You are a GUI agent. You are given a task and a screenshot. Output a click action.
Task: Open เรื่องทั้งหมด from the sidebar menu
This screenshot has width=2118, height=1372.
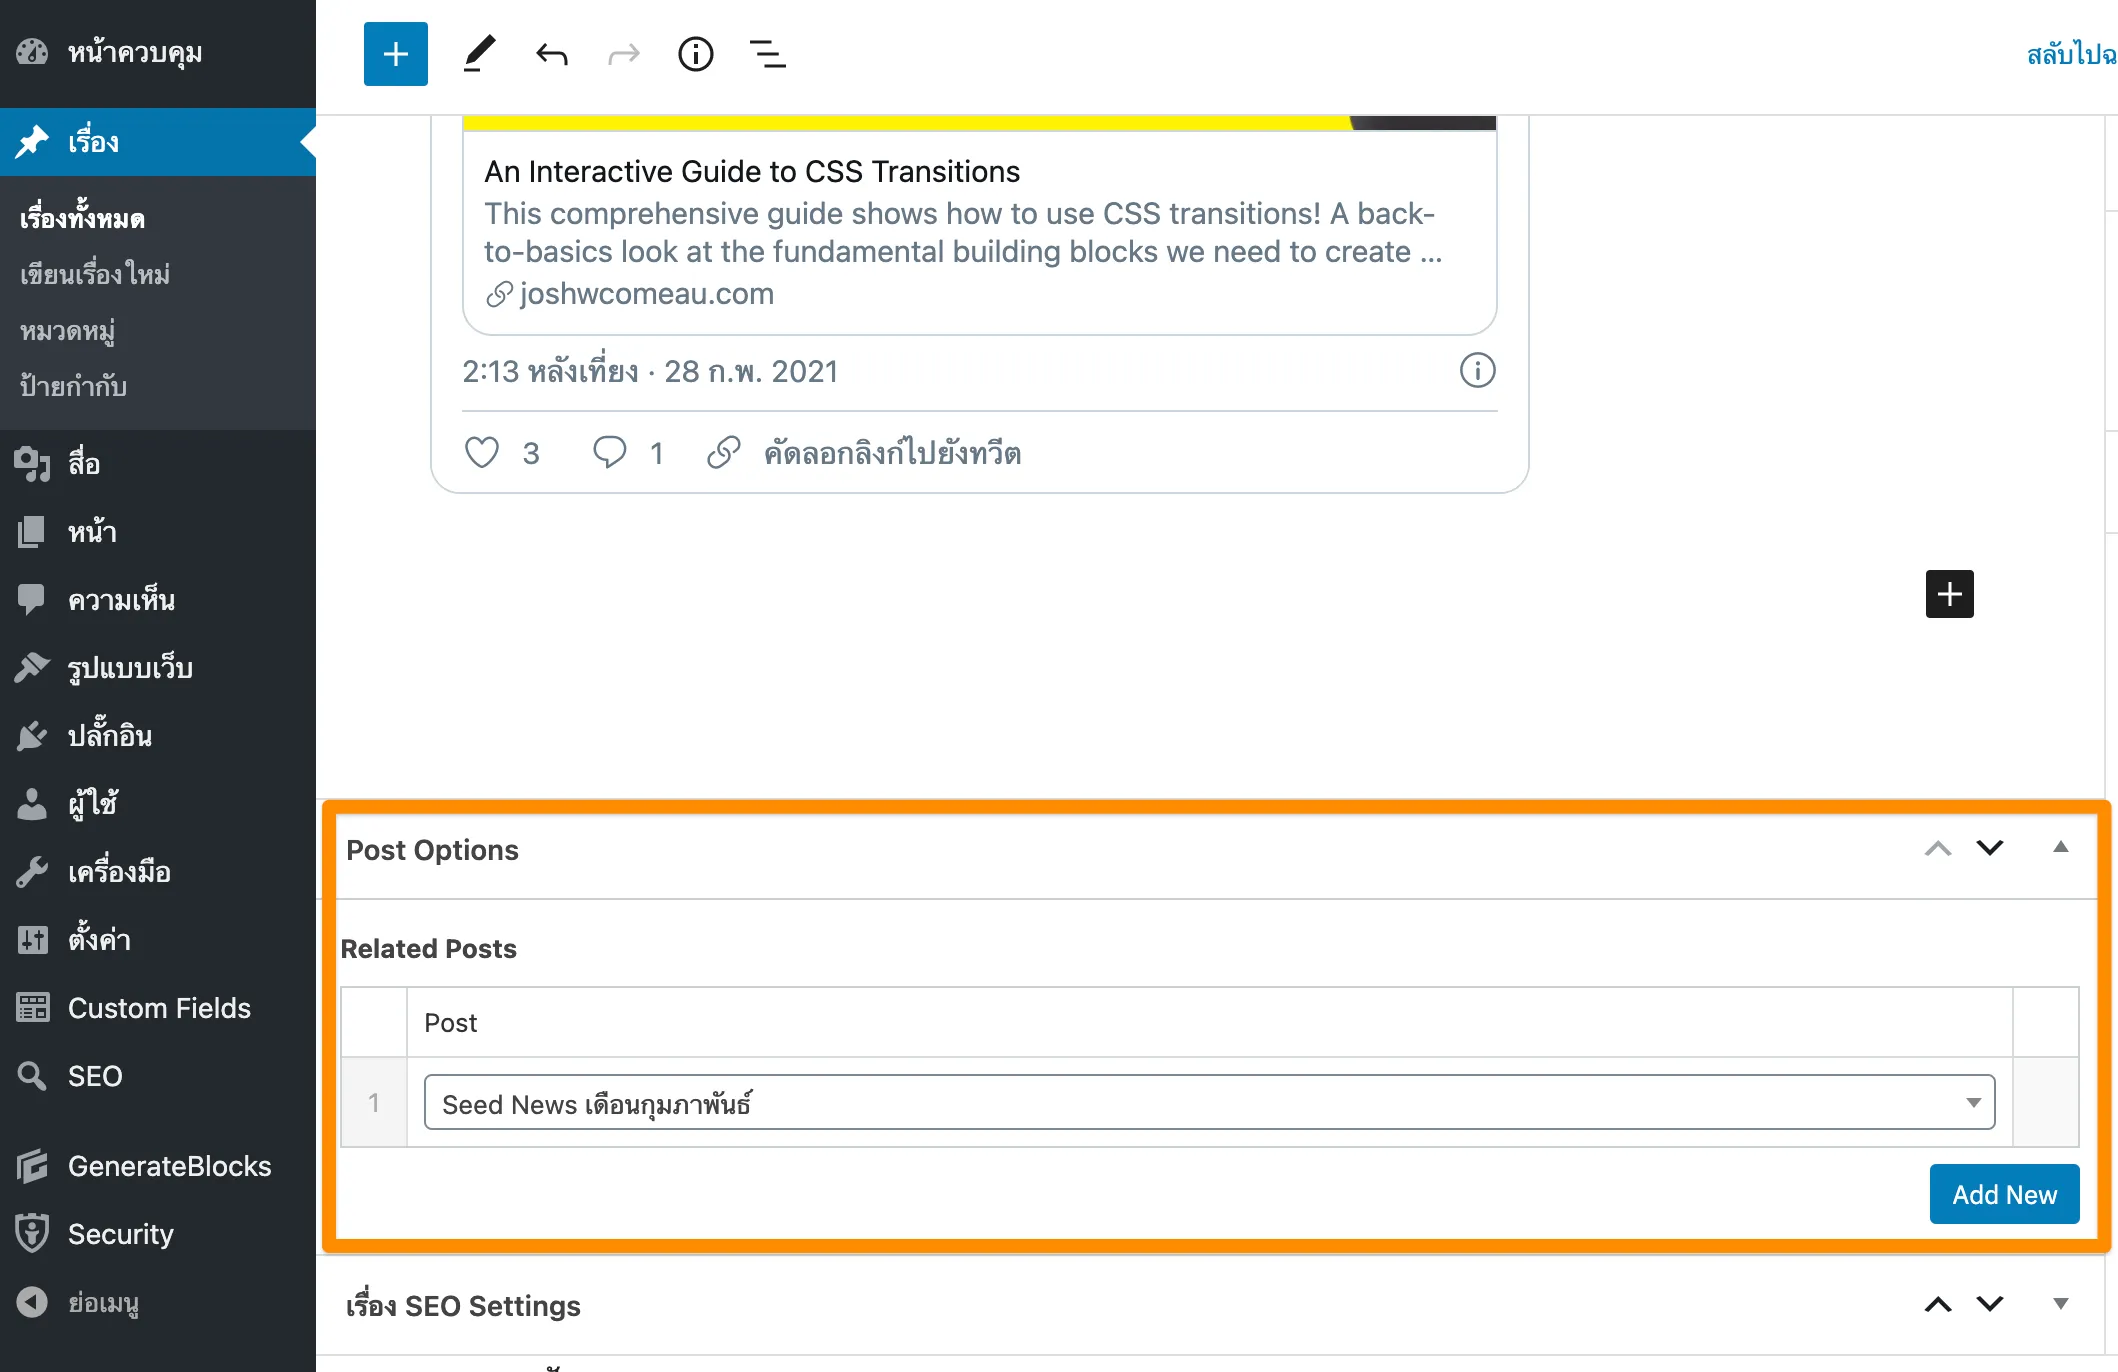click(x=82, y=217)
